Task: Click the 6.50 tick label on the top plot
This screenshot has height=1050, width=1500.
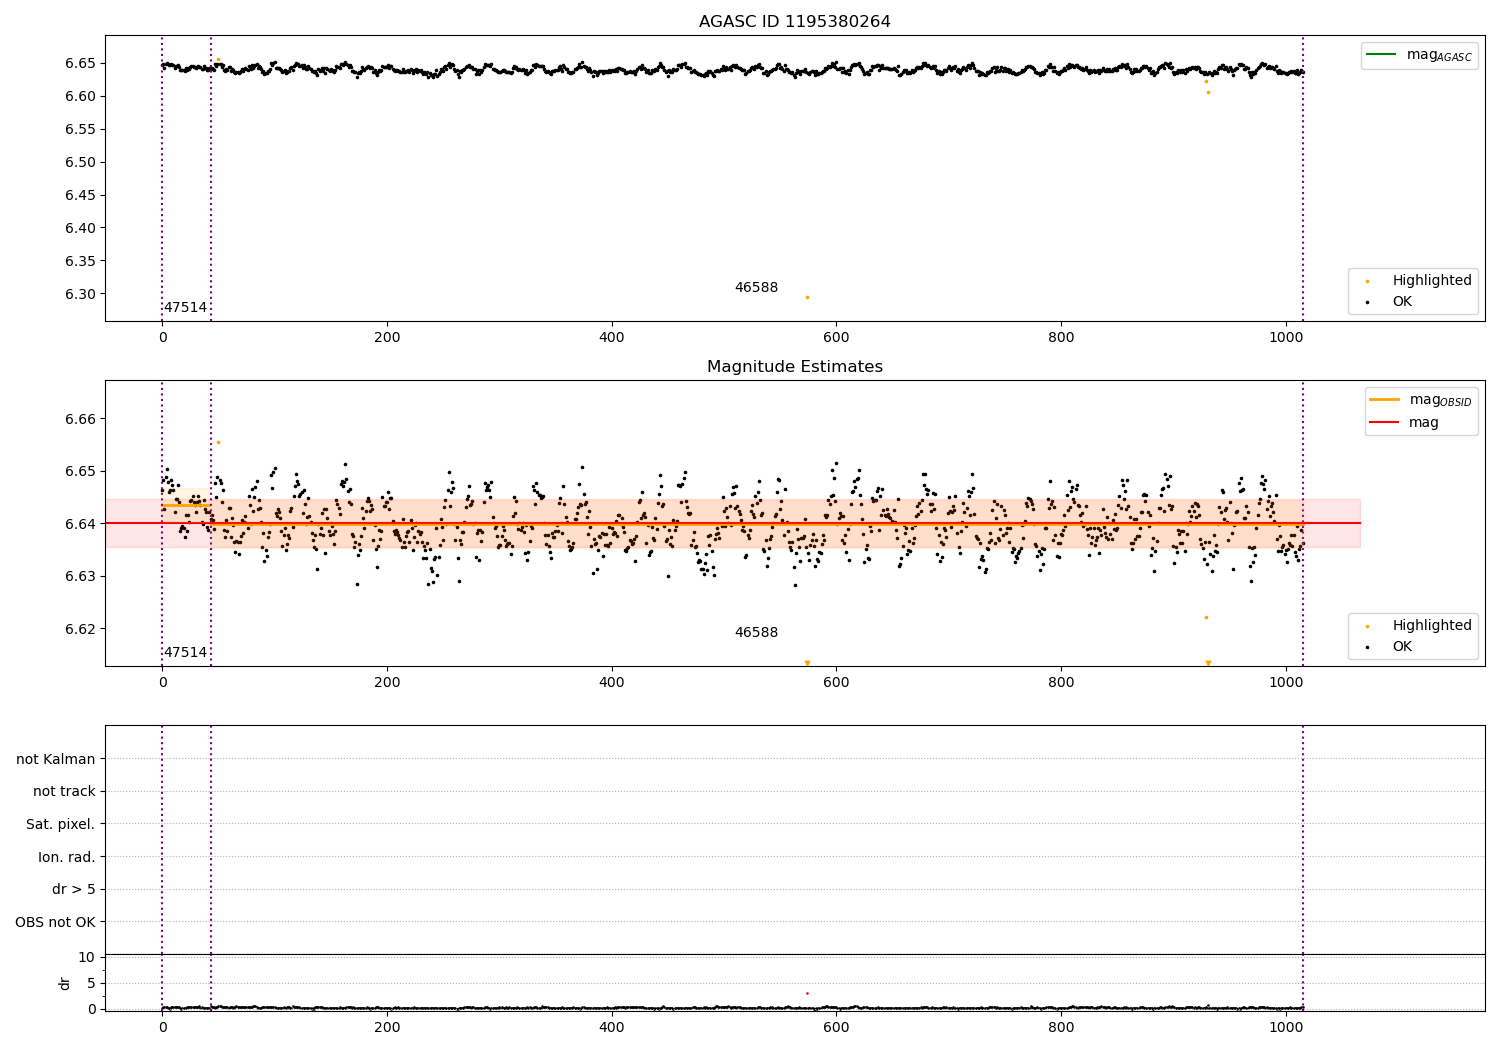Action: (x=80, y=162)
